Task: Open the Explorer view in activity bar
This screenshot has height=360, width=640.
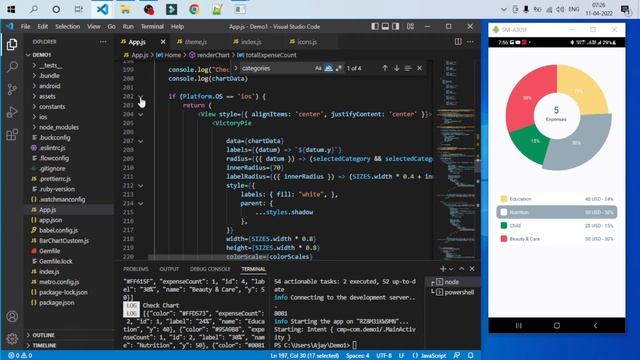Action: (12, 44)
